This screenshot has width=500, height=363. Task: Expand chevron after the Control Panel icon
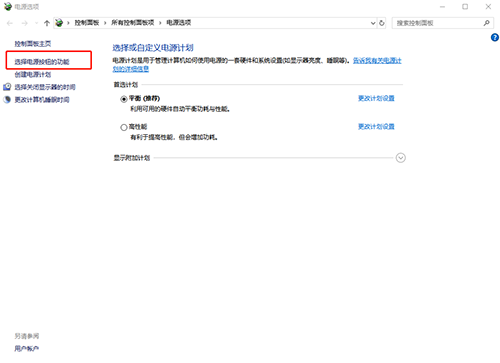click(x=68, y=23)
